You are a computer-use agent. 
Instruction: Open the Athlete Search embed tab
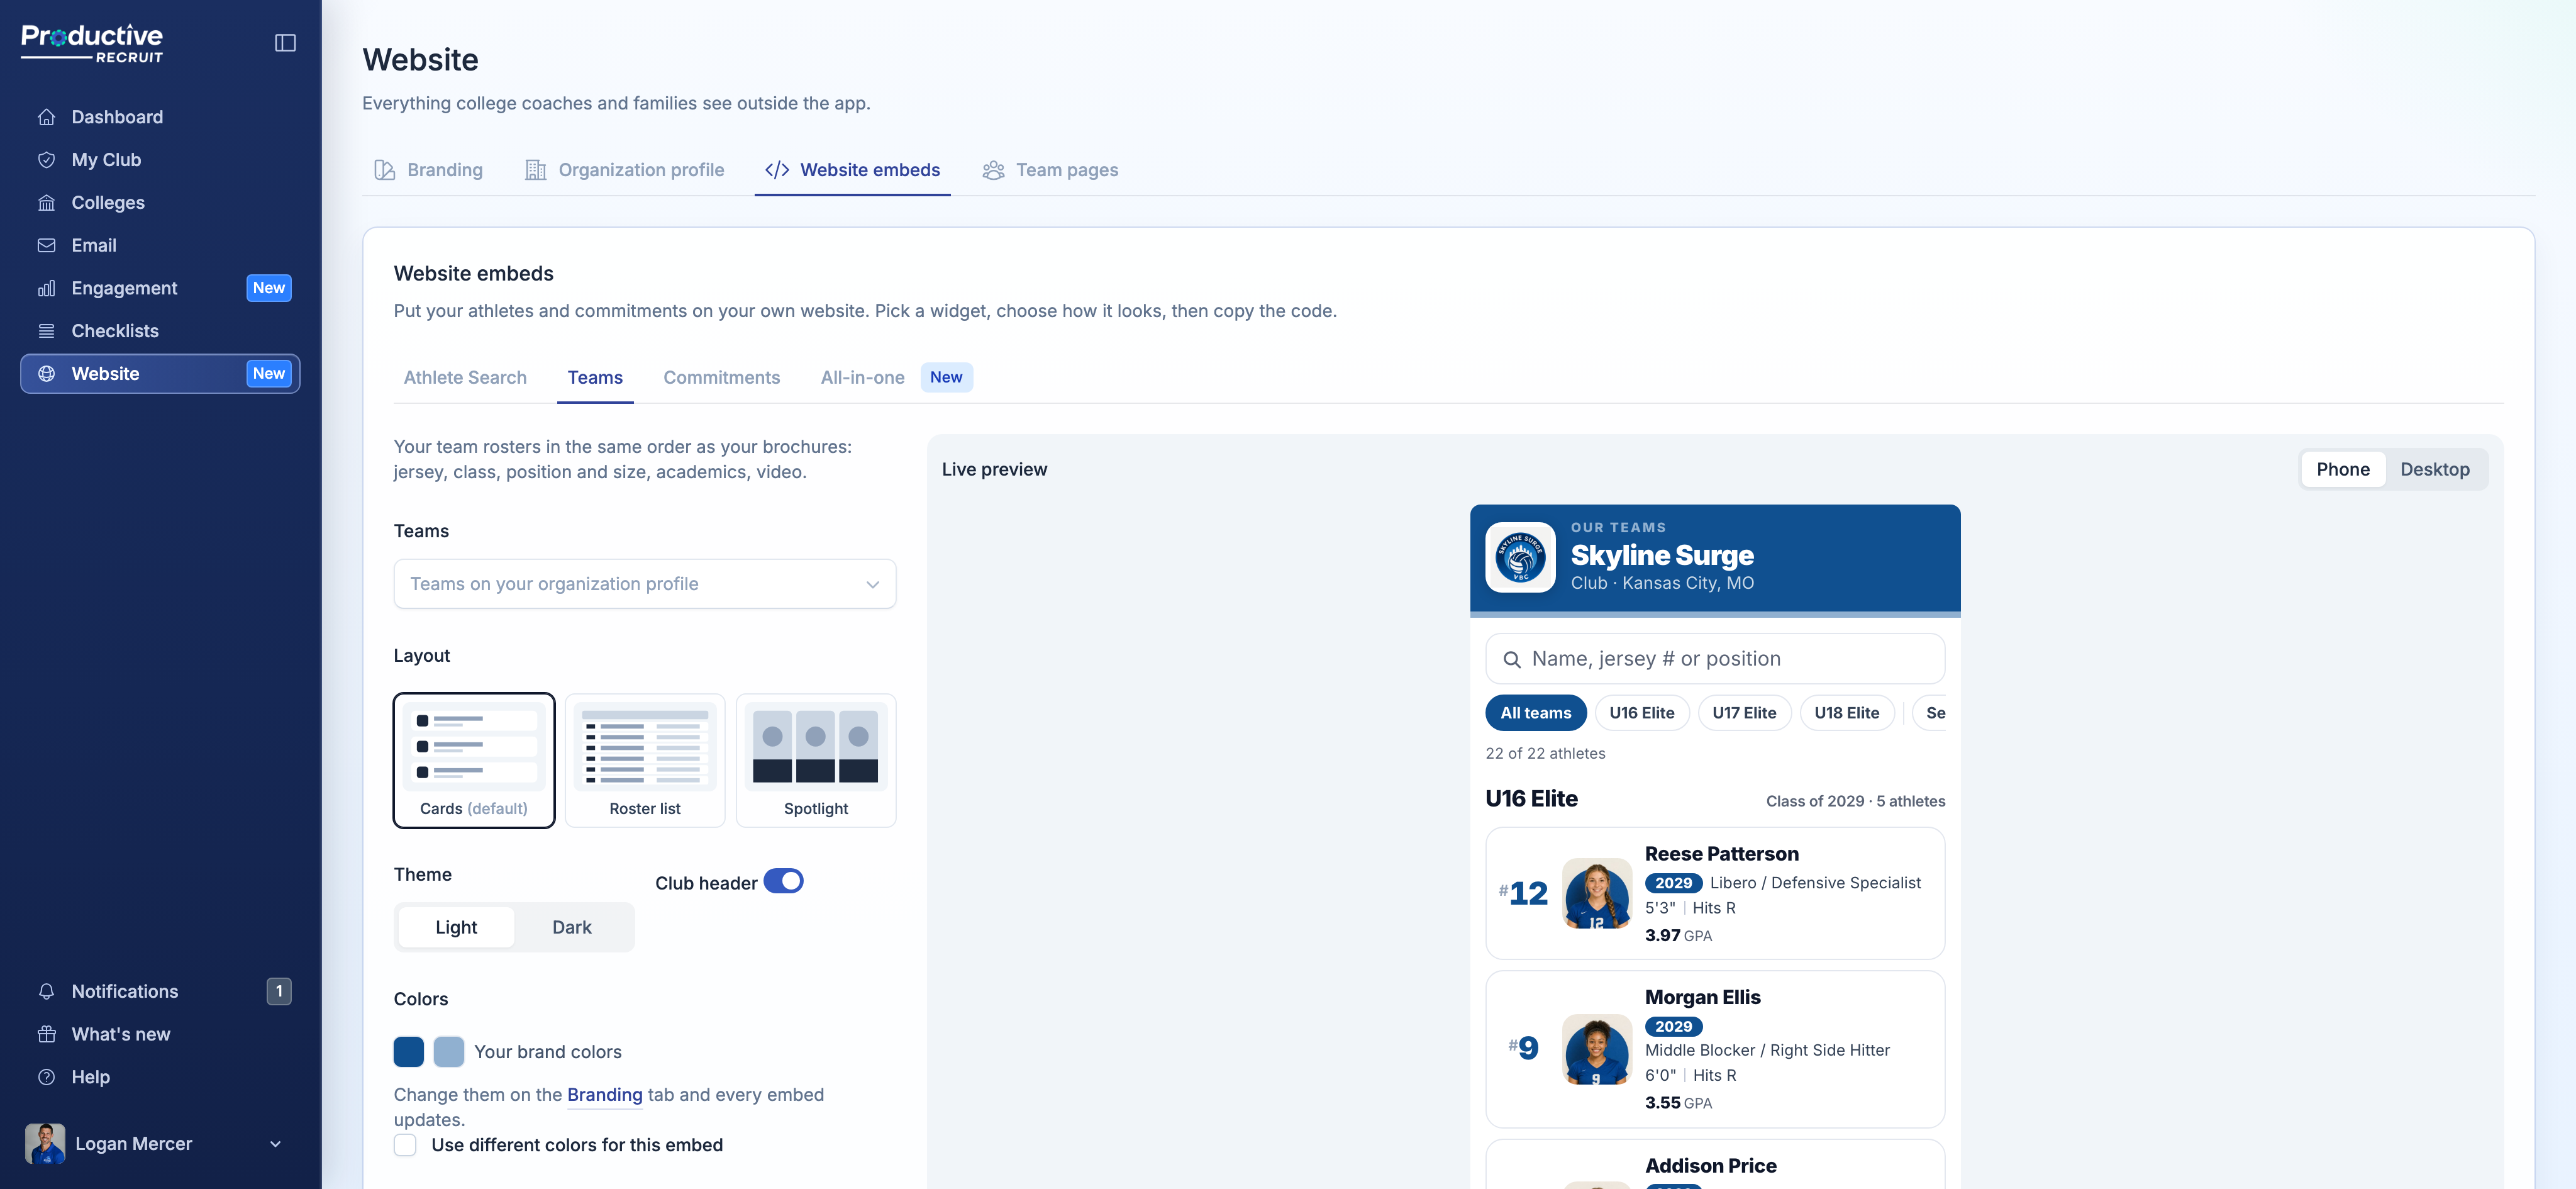coord(465,377)
